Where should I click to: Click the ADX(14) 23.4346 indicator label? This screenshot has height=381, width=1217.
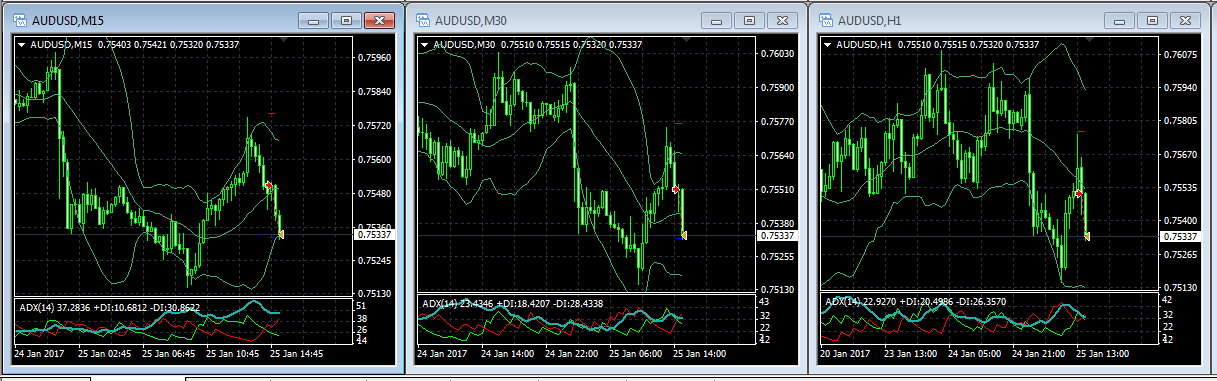(x=513, y=303)
